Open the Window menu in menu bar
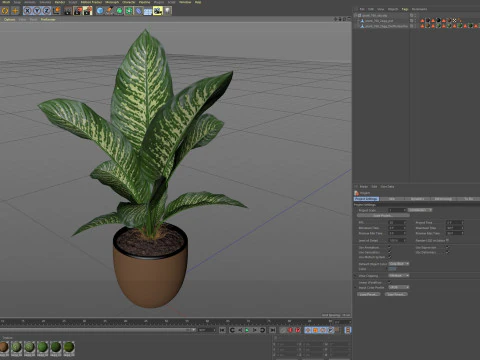This screenshot has height=360, width=480. 185,2
